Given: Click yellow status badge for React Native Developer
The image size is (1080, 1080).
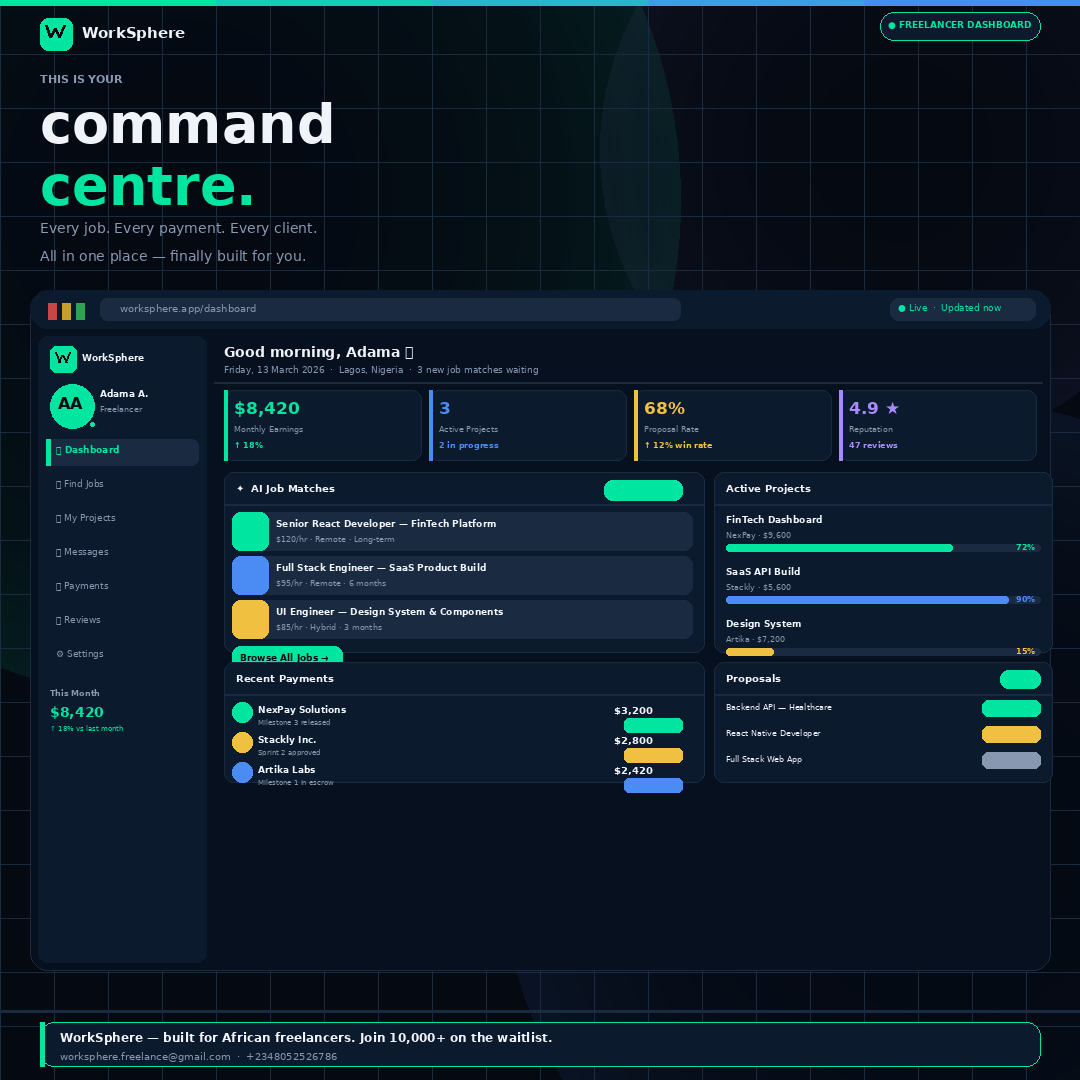Looking at the screenshot, I should (x=1011, y=734).
